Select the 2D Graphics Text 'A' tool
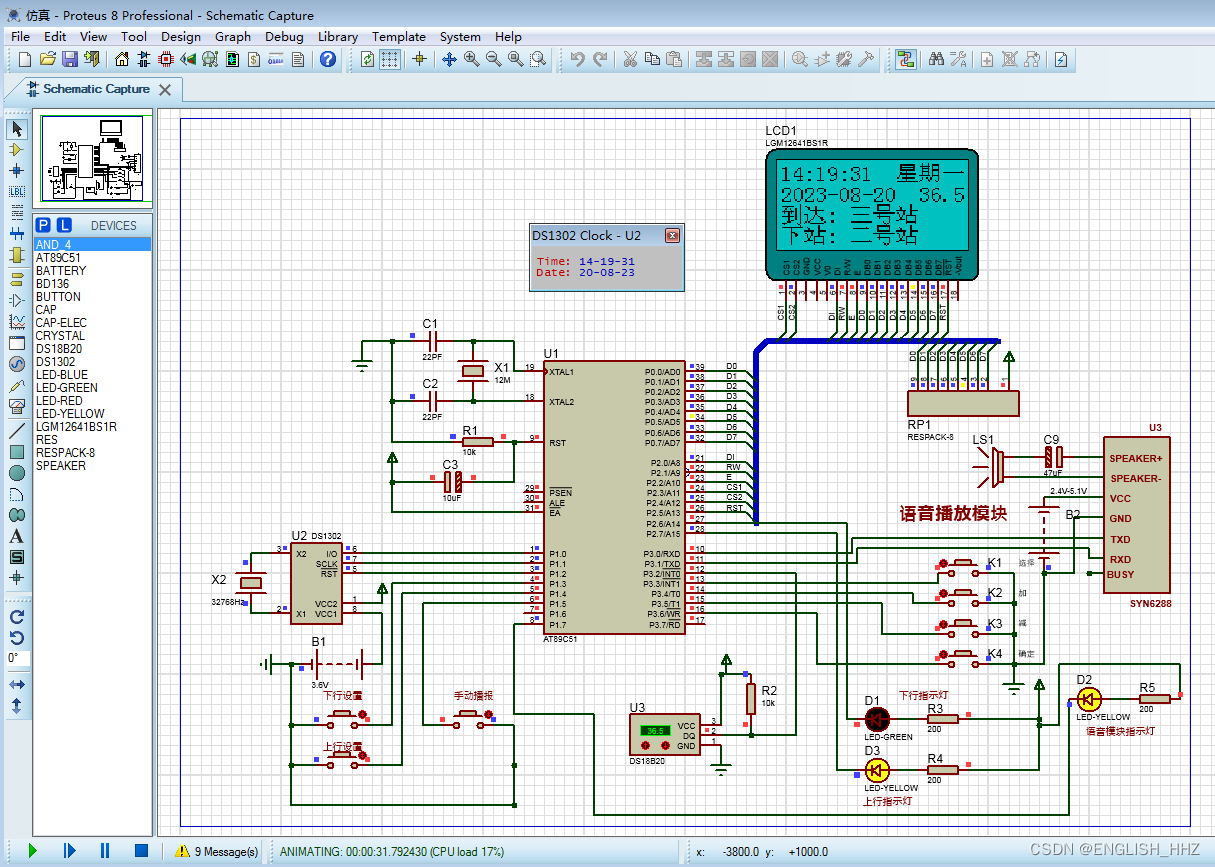Image resolution: width=1215 pixels, height=867 pixels. tap(16, 536)
